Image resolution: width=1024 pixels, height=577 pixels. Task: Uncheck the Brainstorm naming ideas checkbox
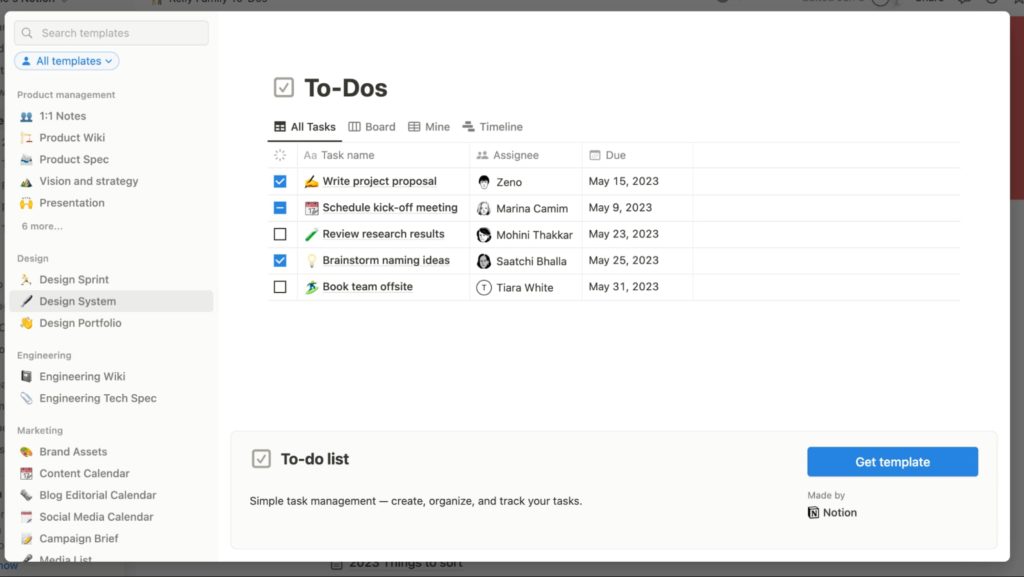click(280, 260)
